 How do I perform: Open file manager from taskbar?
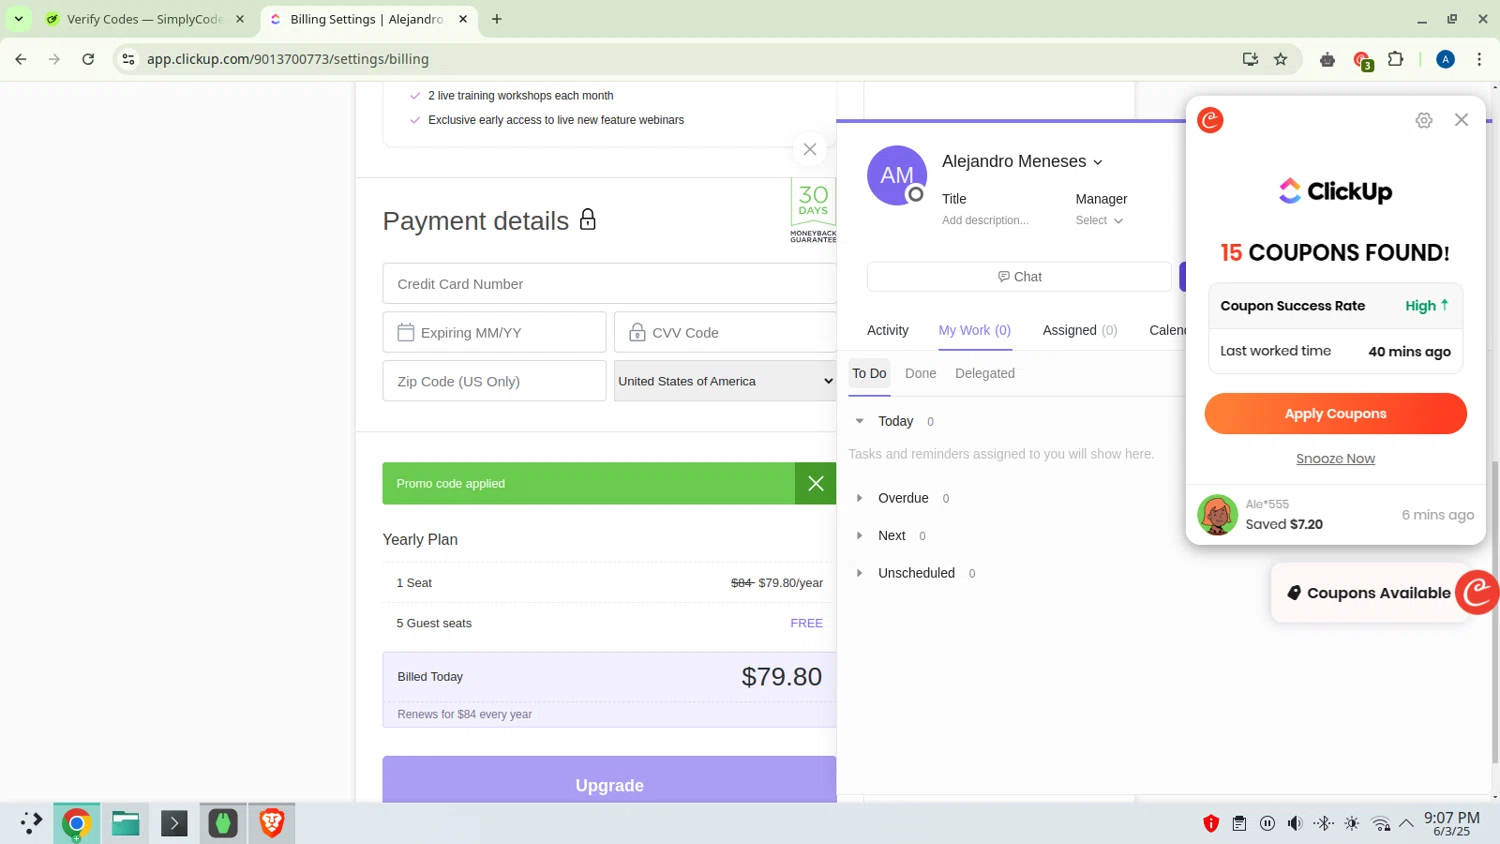(126, 823)
